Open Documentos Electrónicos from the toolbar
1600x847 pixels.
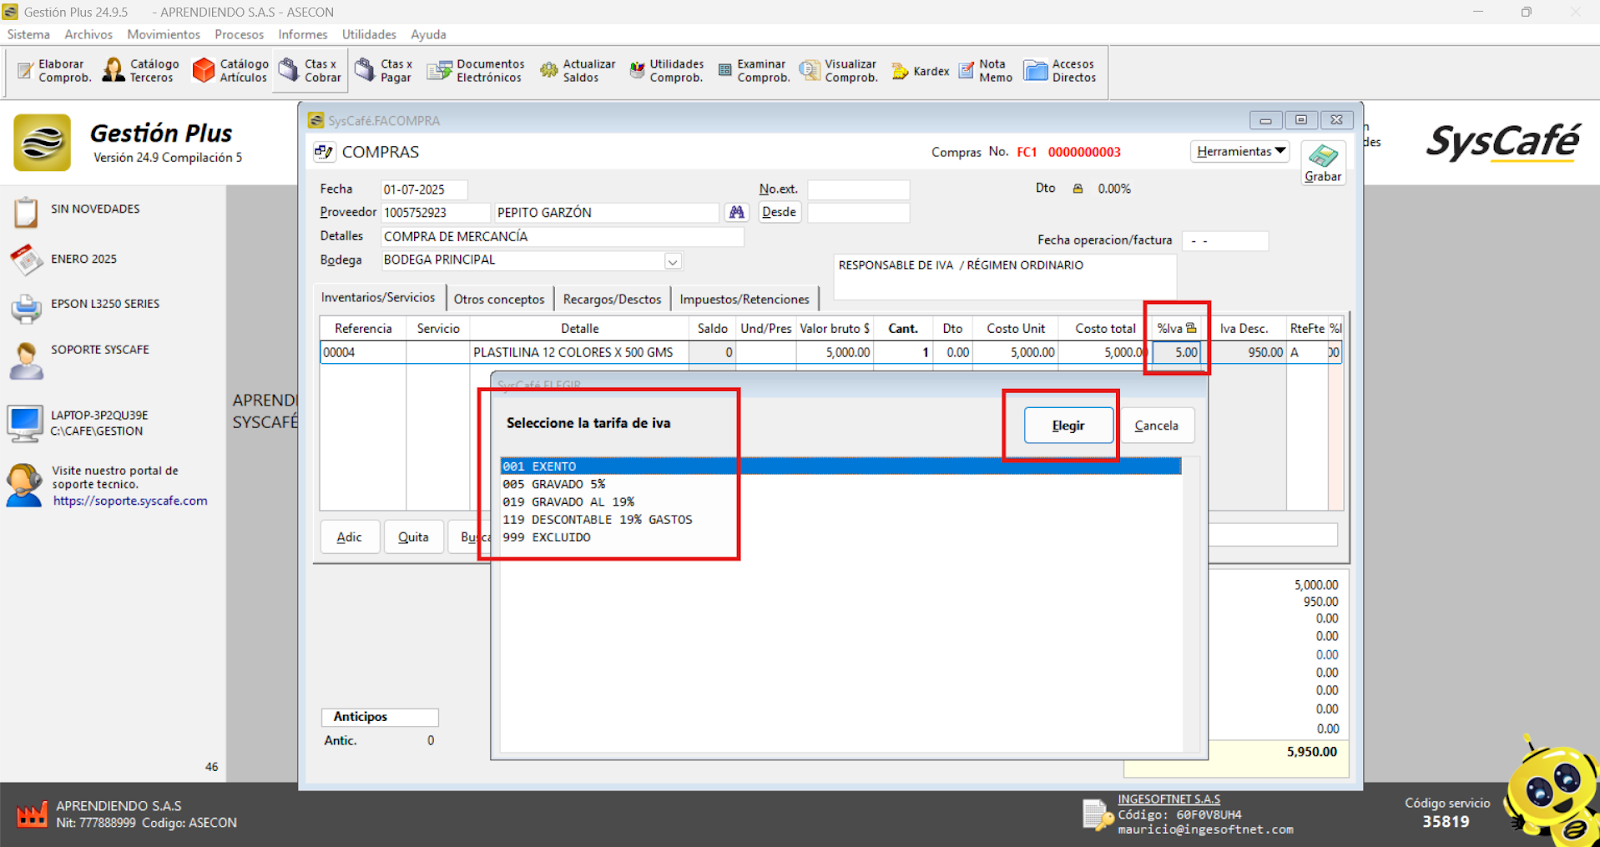click(476, 71)
